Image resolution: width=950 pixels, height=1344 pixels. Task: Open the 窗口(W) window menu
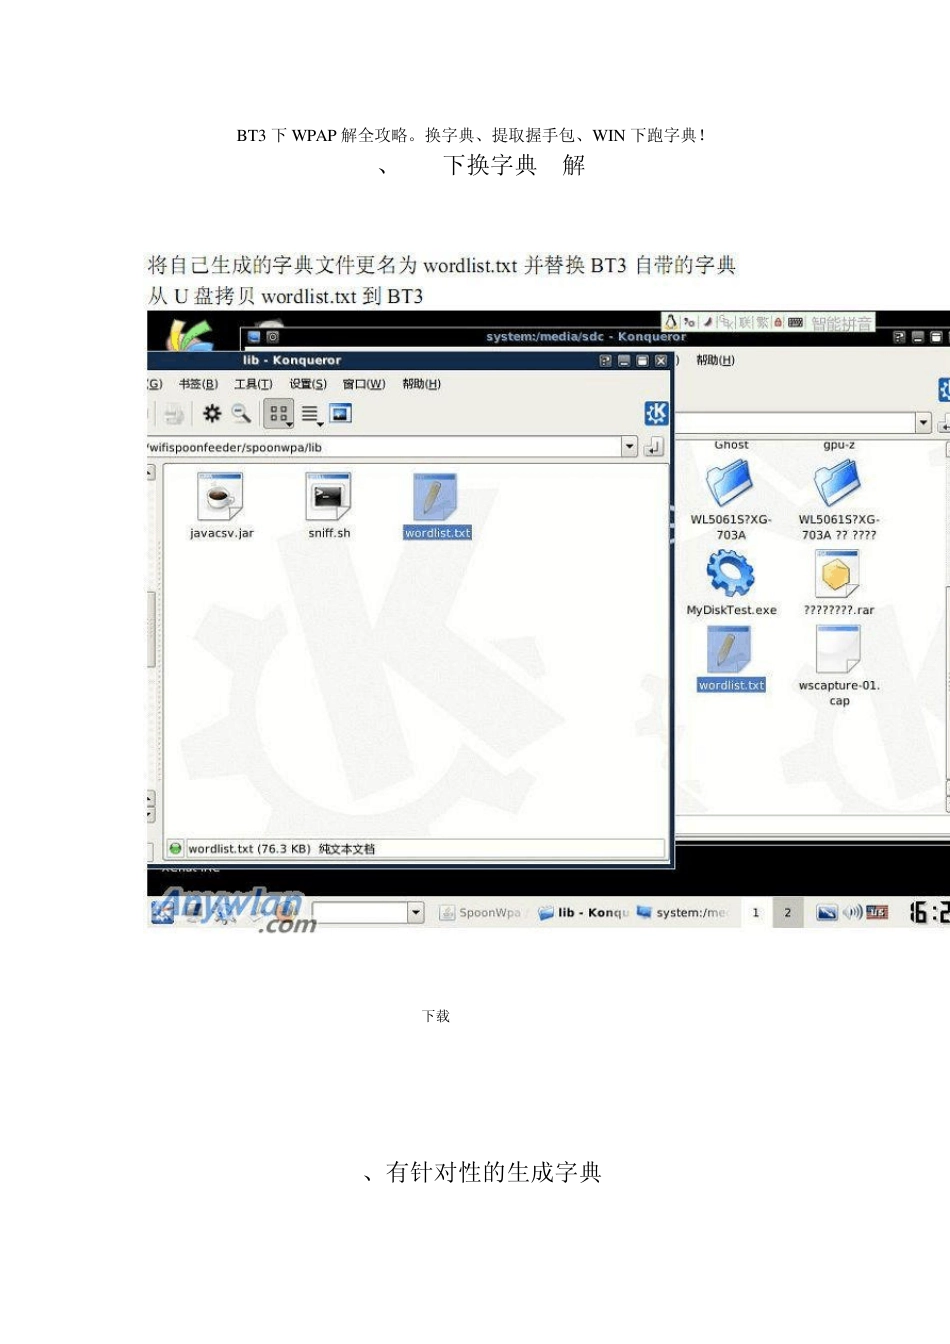(364, 384)
